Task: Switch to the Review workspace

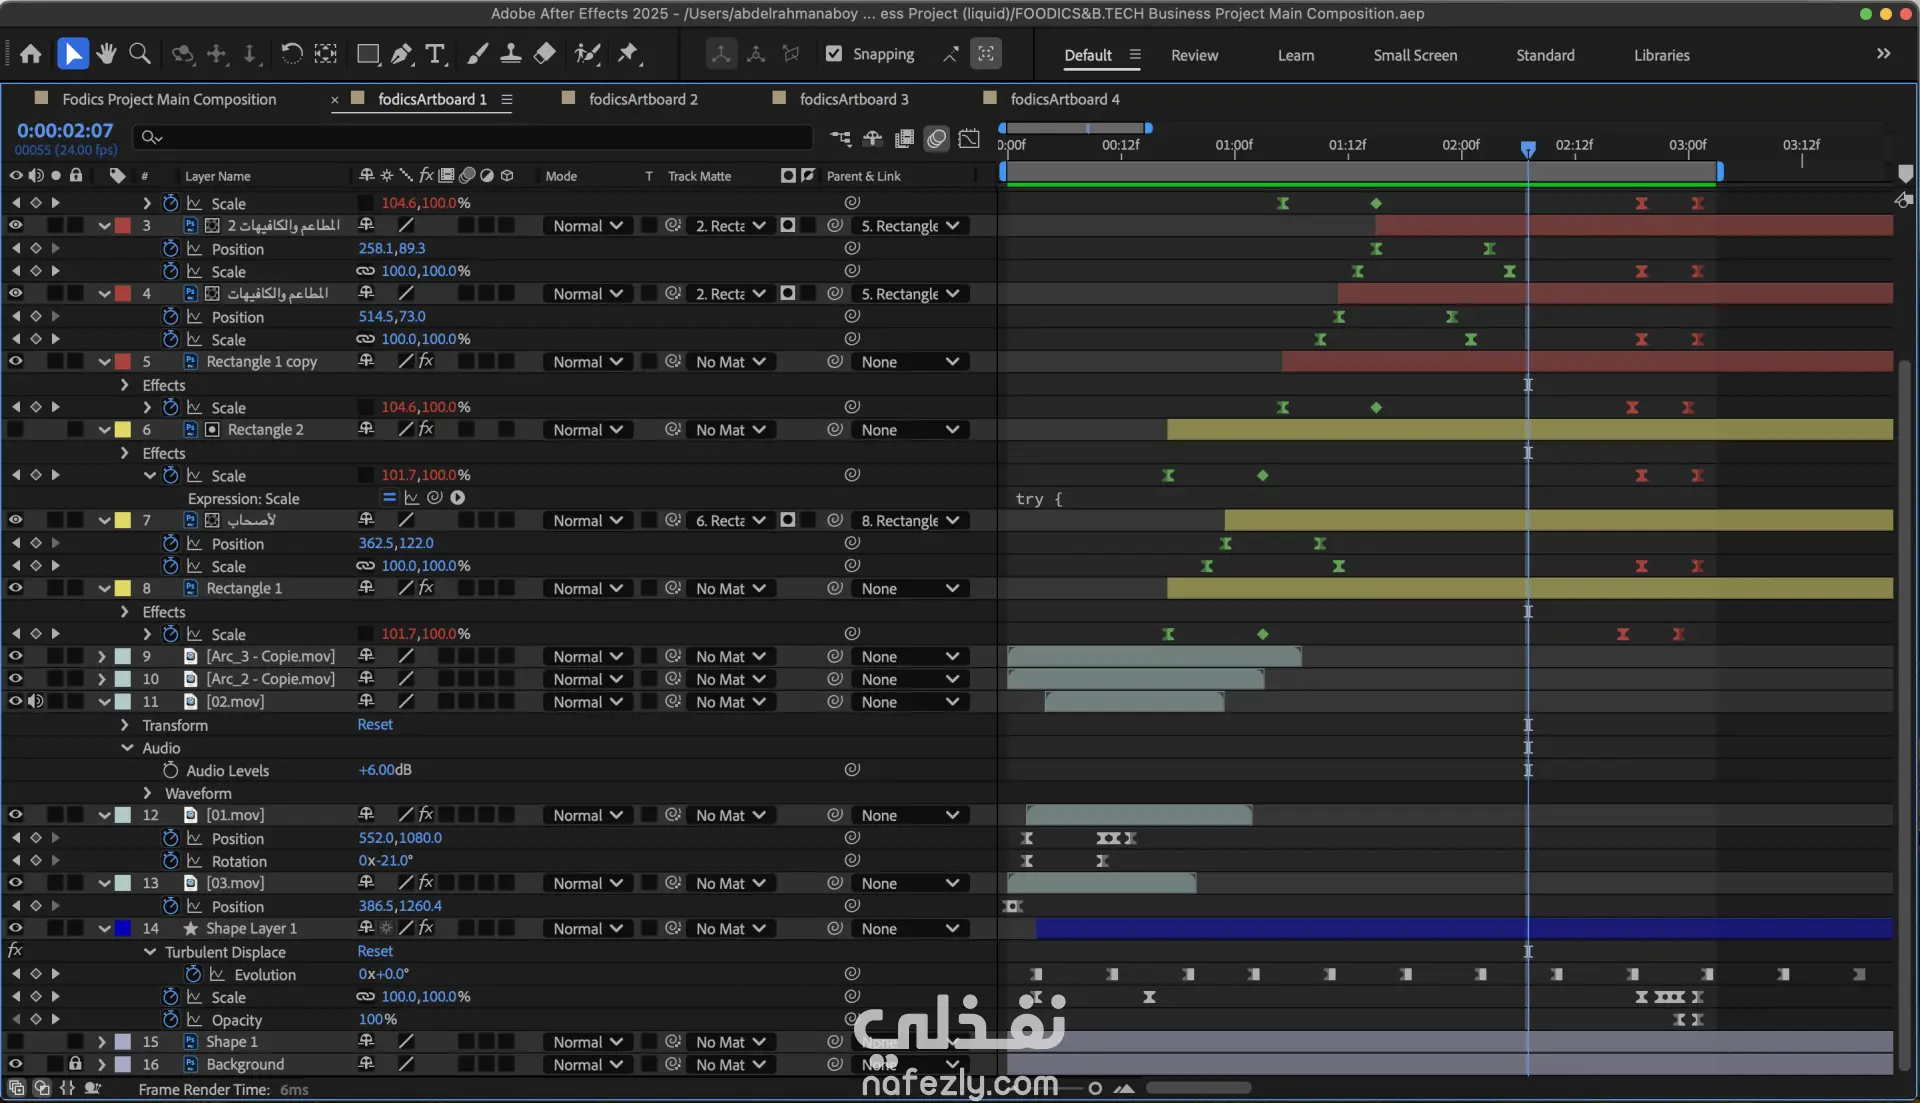Action: click(1194, 55)
